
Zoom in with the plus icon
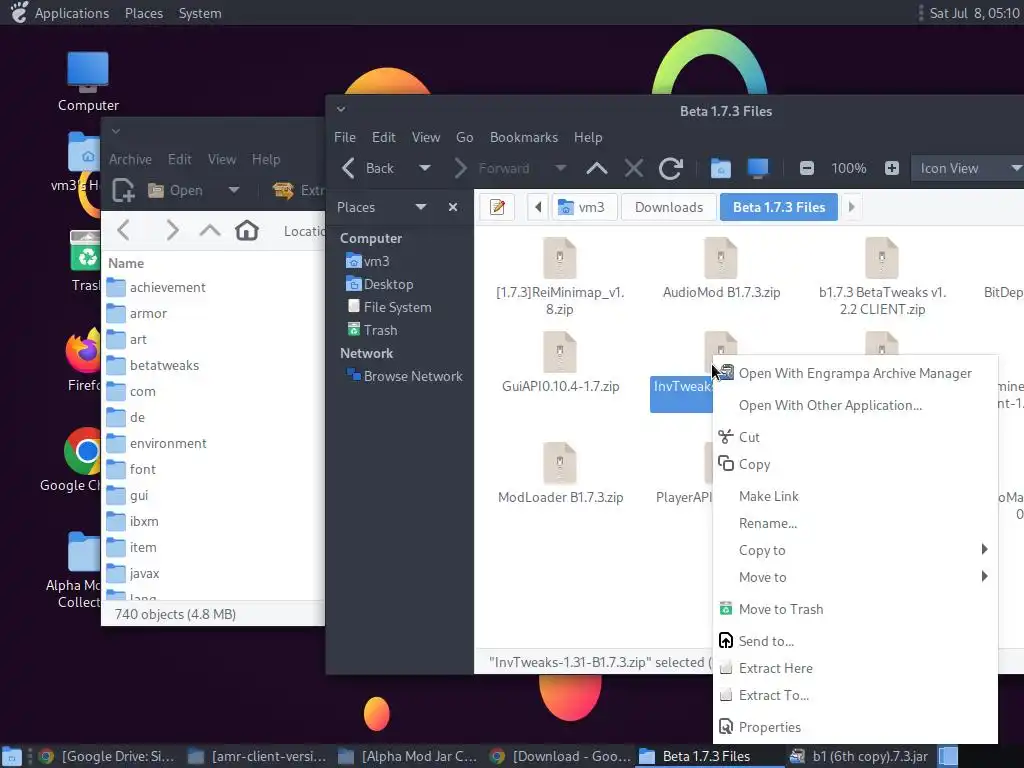point(891,168)
